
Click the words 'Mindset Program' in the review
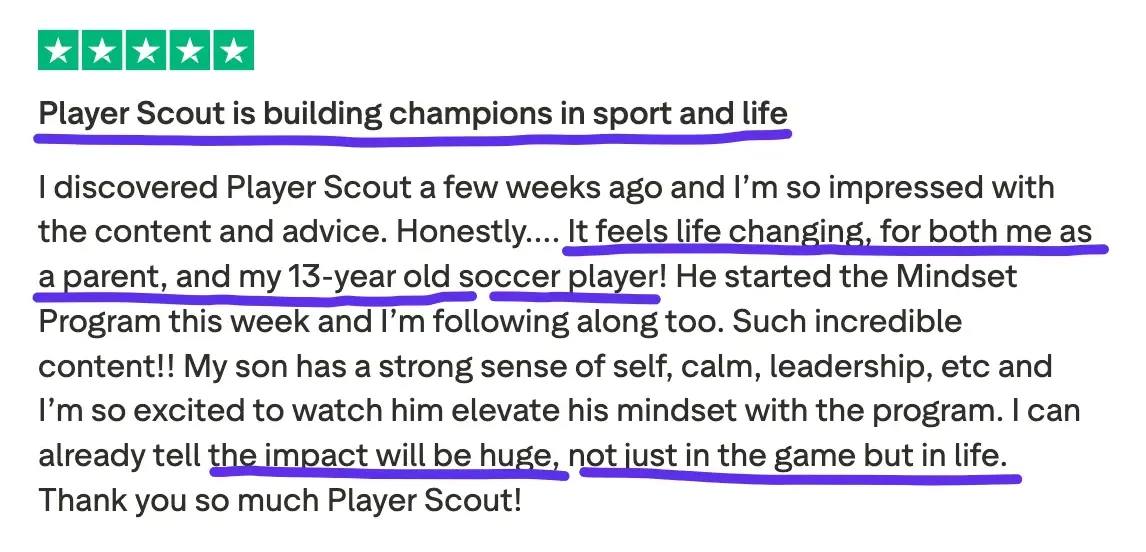pos(528,299)
